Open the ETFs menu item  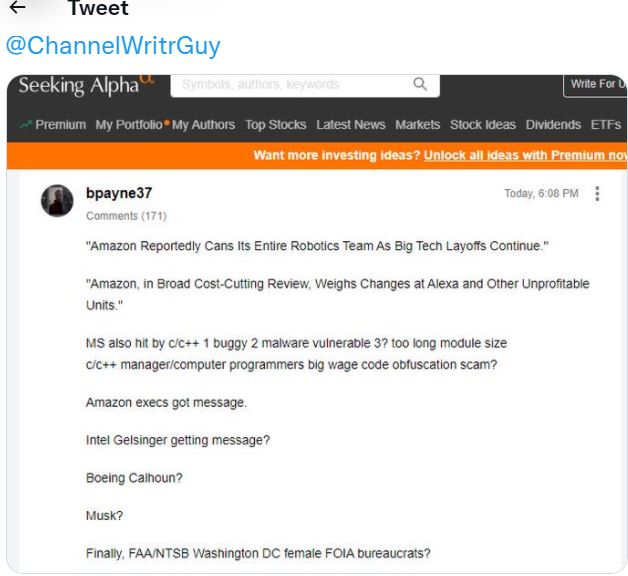tap(606, 125)
